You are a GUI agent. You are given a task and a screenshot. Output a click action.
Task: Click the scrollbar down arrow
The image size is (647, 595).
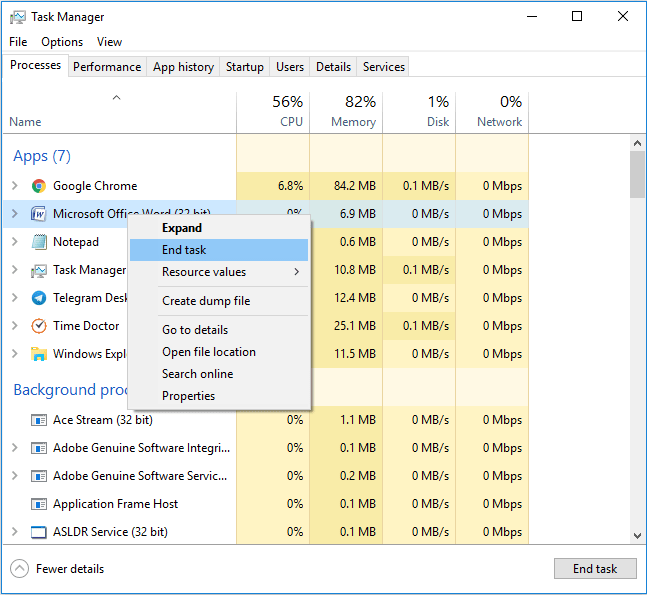click(x=637, y=536)
